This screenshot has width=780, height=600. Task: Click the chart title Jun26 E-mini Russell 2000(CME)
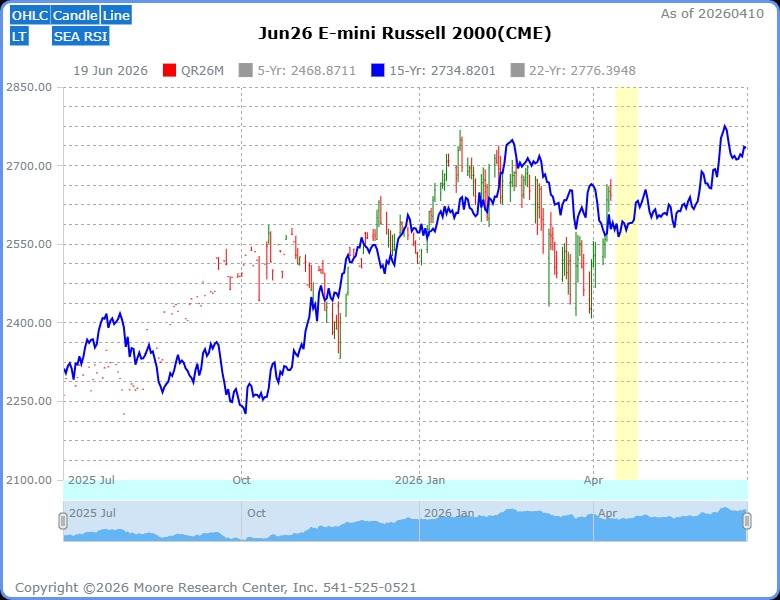click(405, 33)
